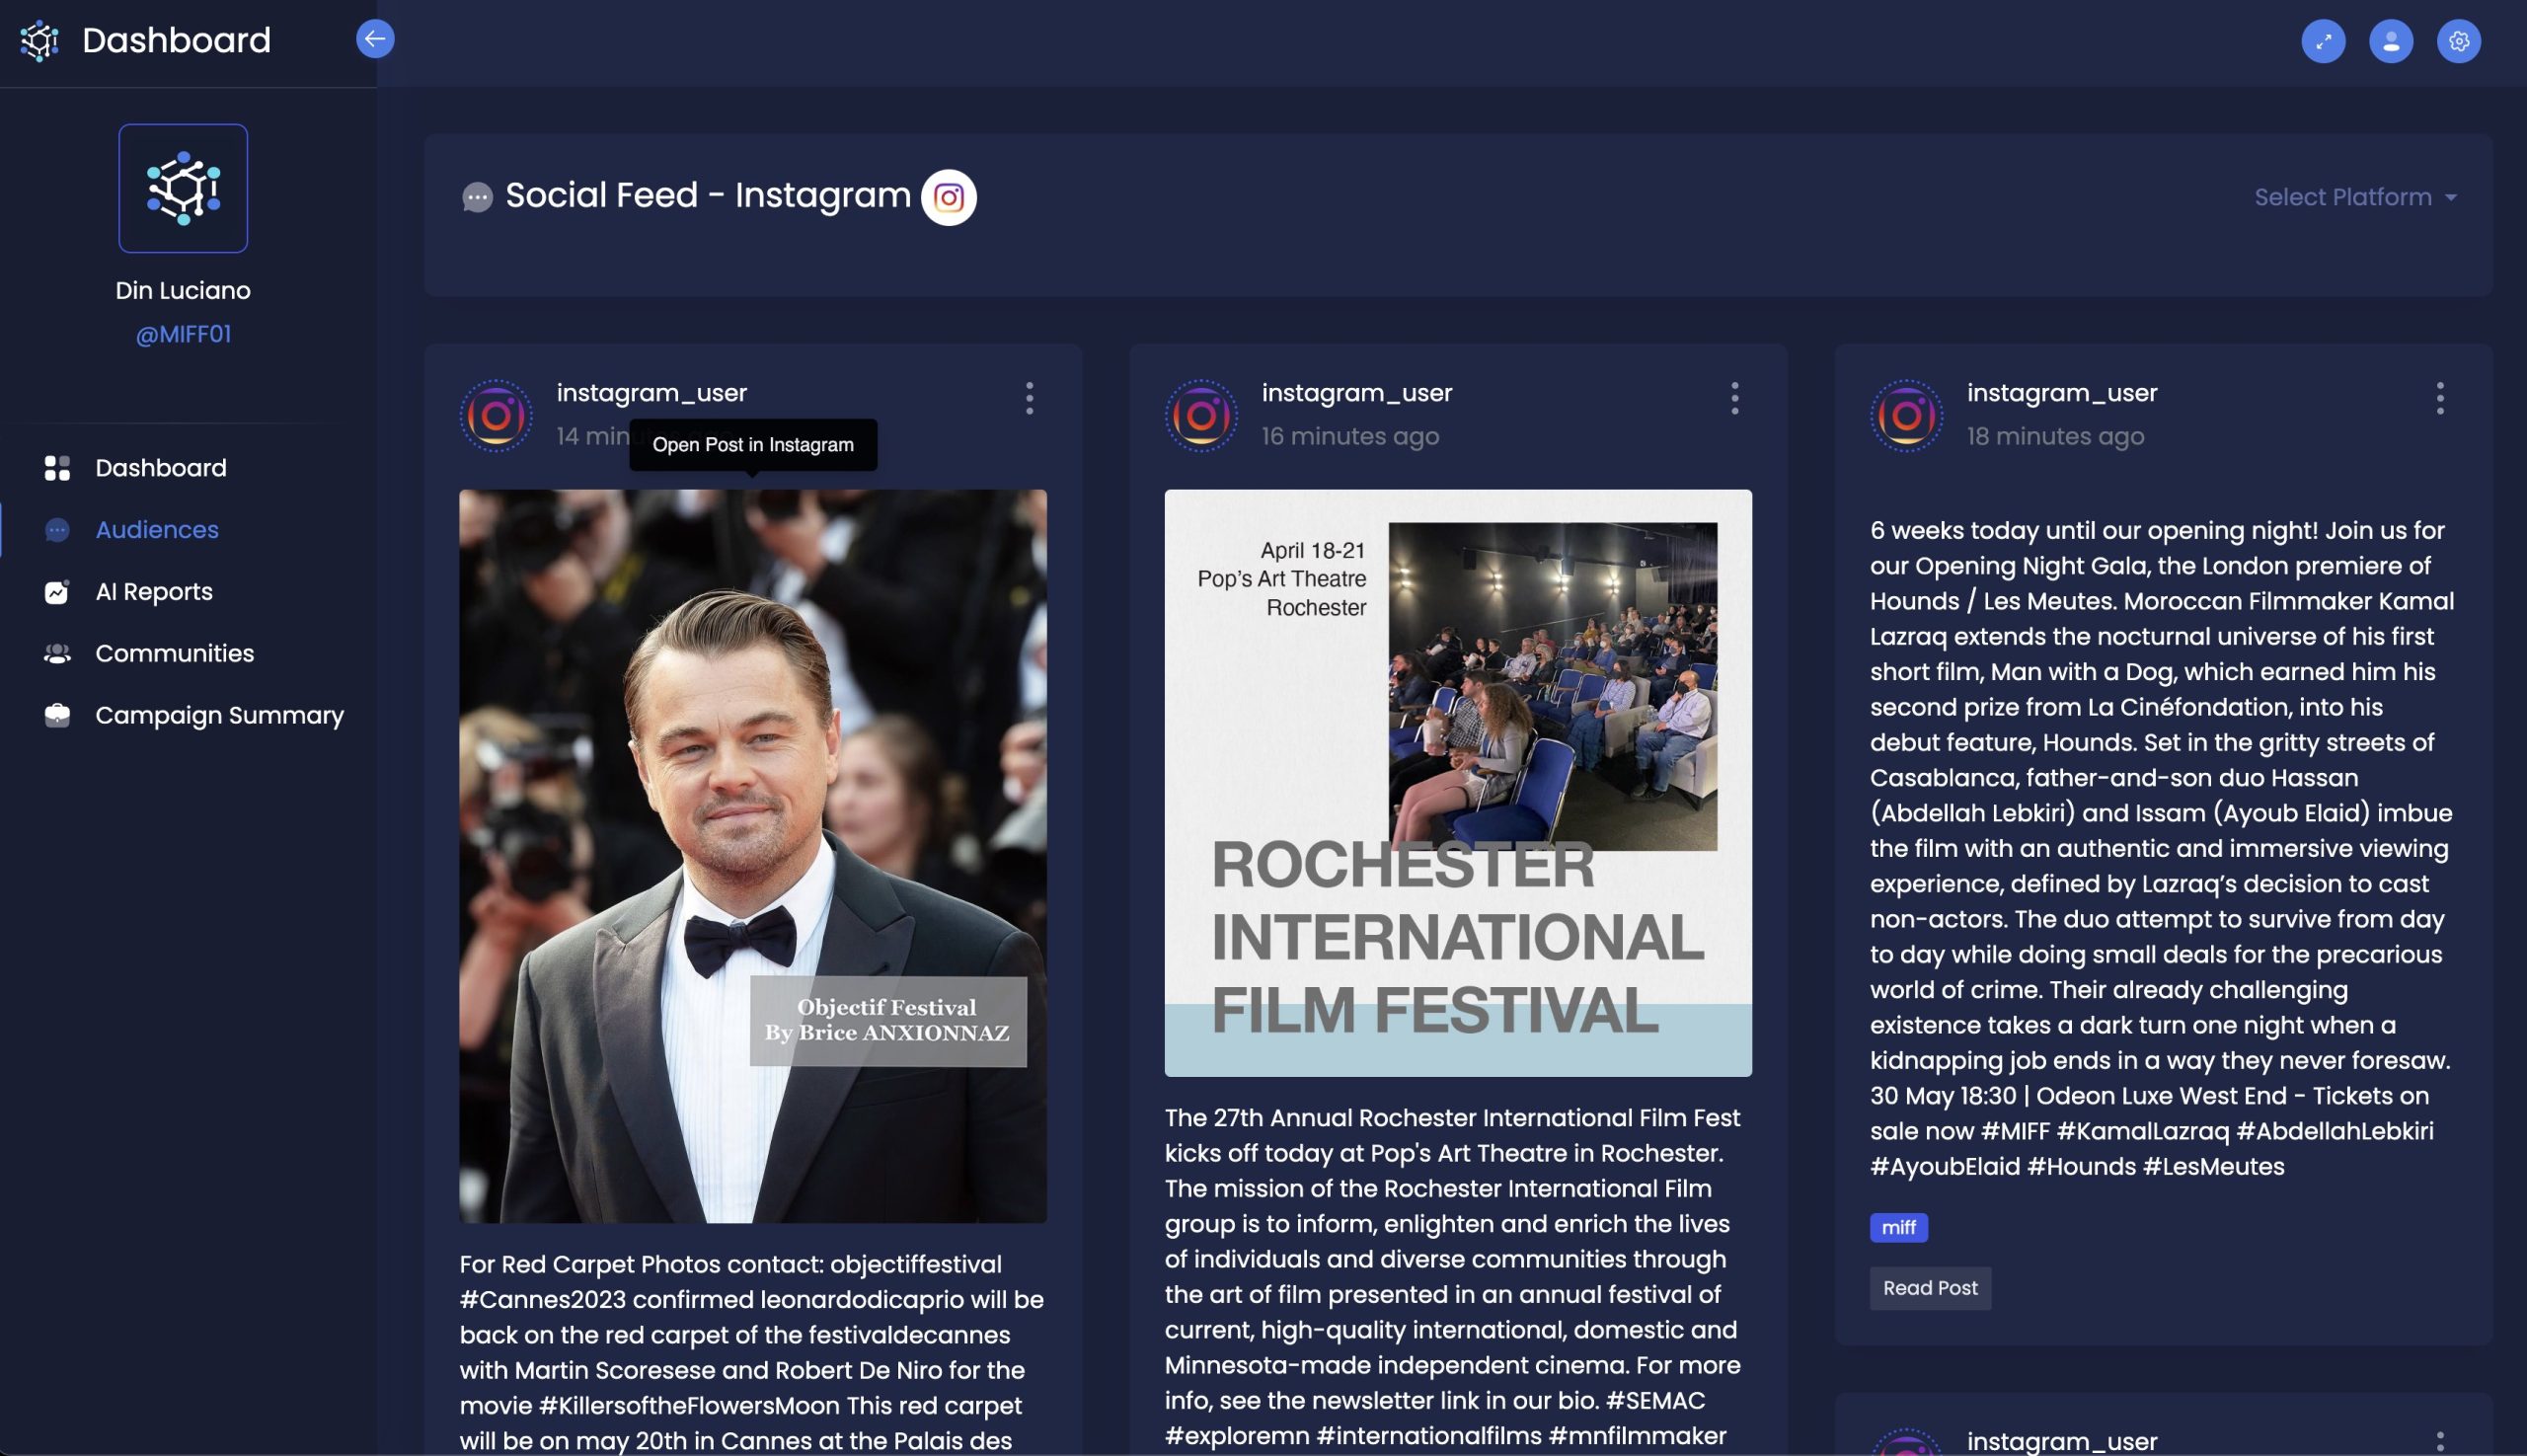Click the Dashboard logo icon top-left
This screenshot has height=1456, width=2527.
40,40
